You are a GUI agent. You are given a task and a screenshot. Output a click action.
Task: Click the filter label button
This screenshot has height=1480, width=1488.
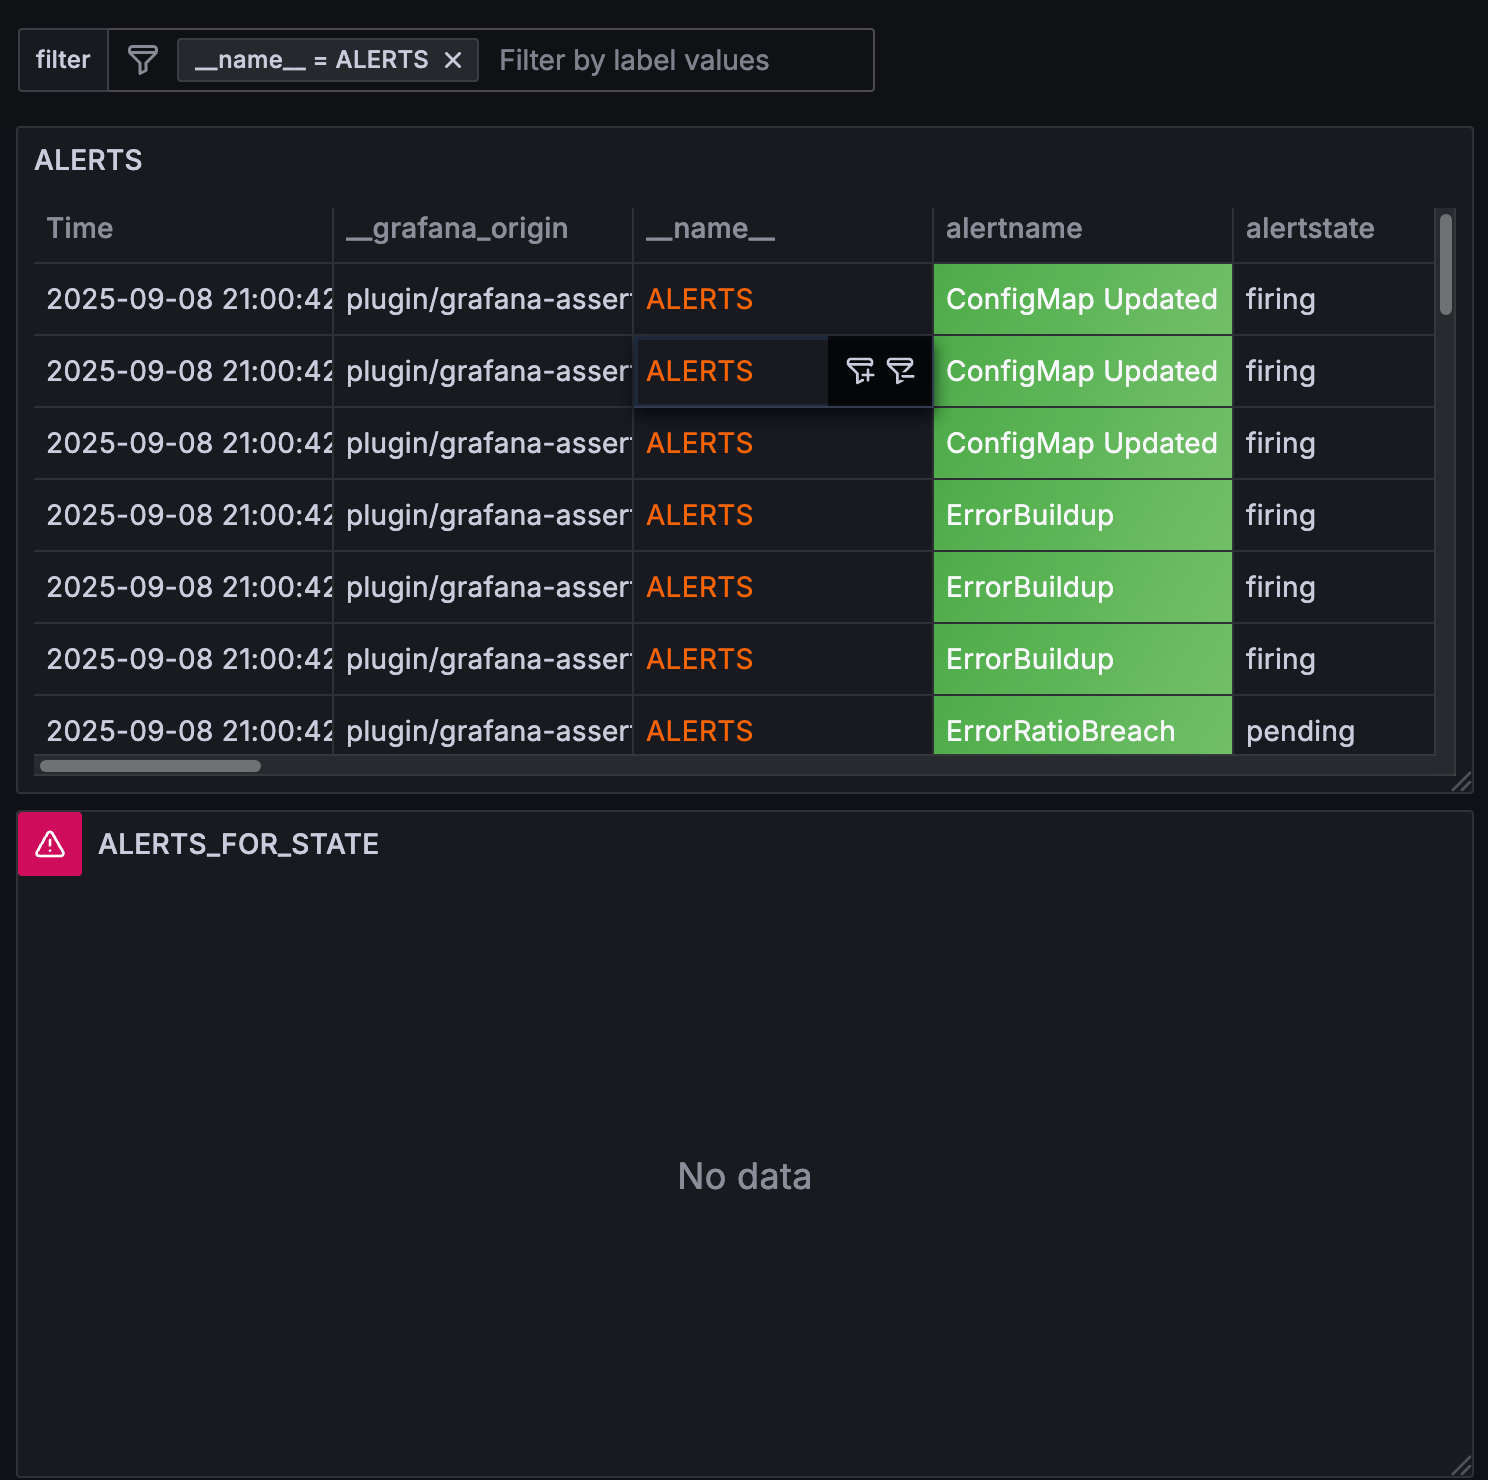(62, 60)
